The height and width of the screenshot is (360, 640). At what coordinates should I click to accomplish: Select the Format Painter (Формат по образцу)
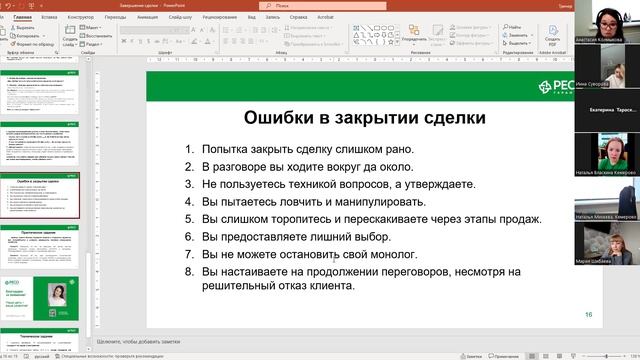click(32, 44)
